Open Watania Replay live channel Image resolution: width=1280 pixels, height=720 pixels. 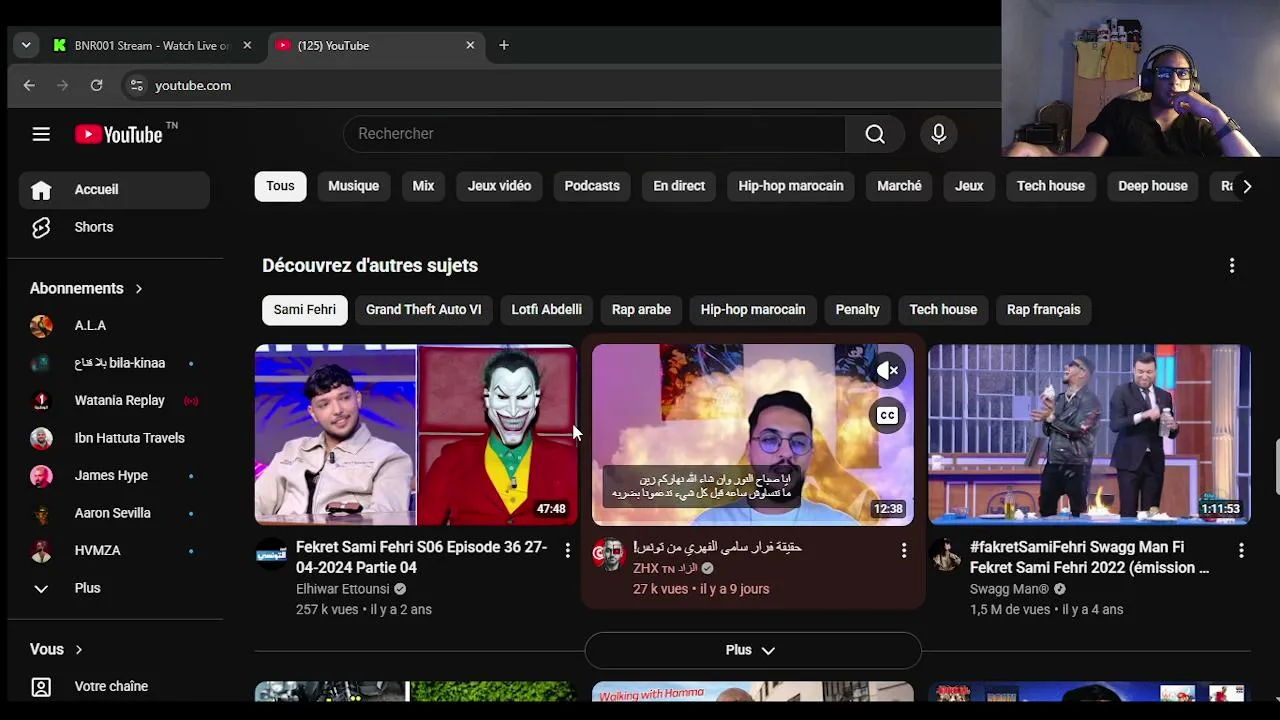pyautogui.click(x=114, y=401)
